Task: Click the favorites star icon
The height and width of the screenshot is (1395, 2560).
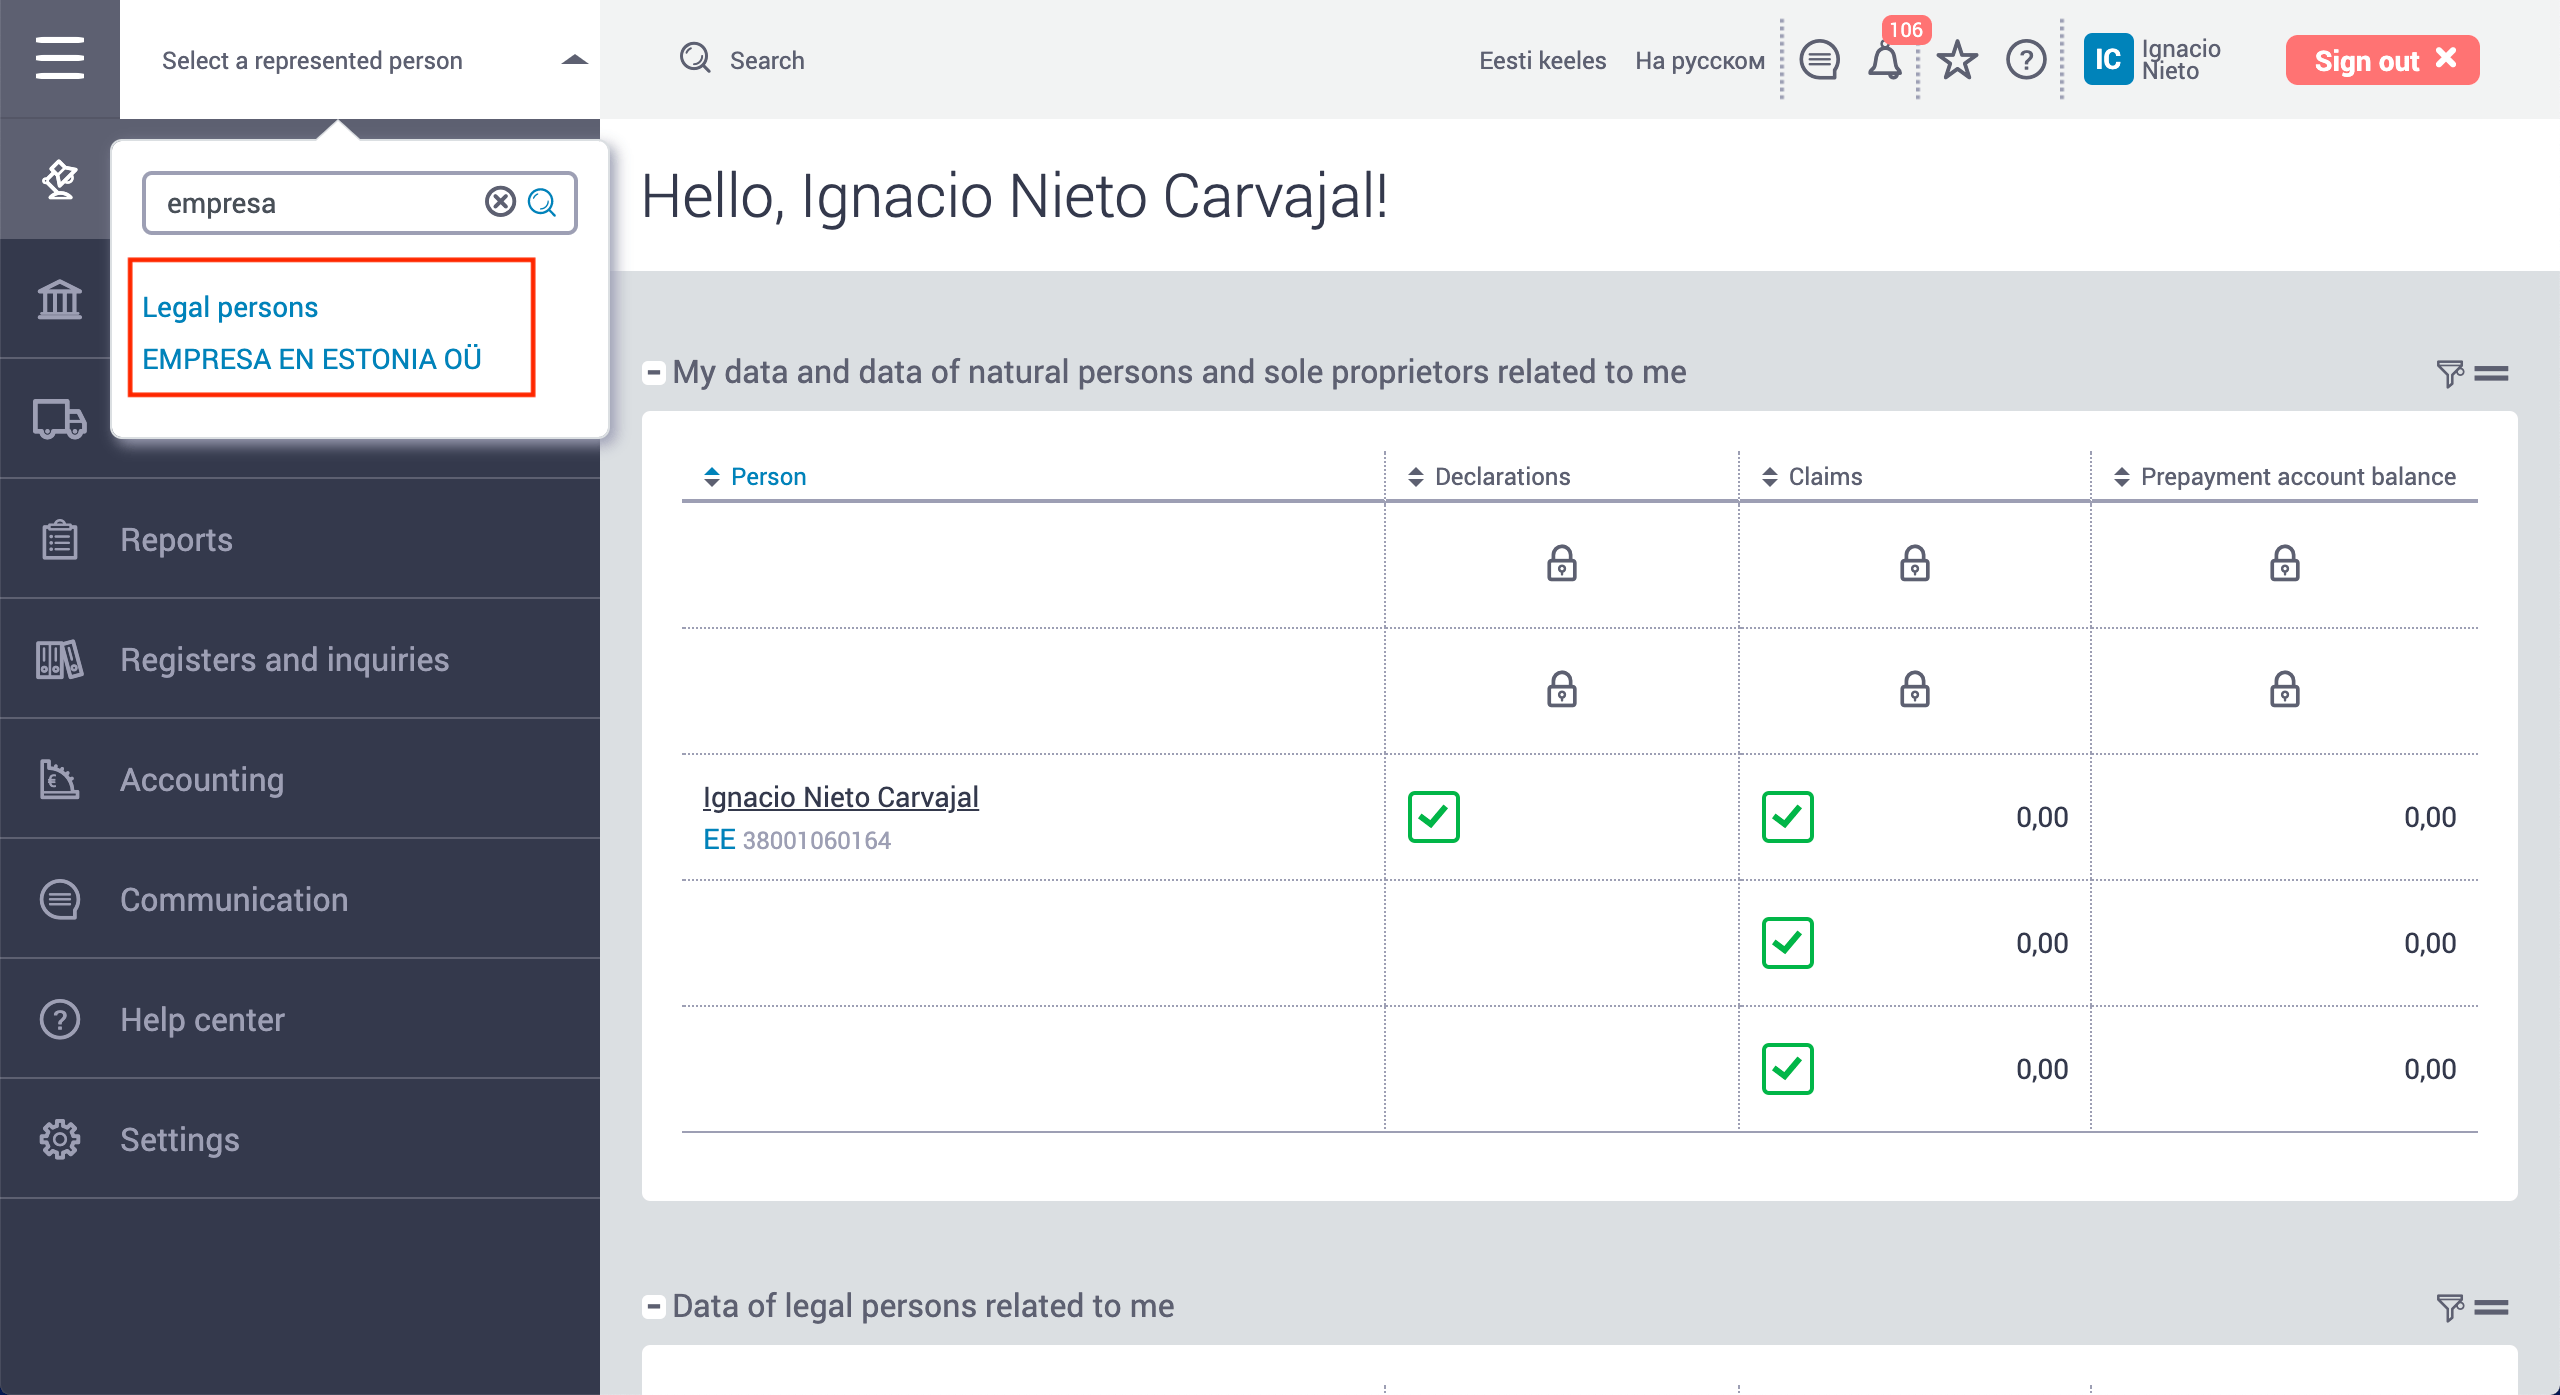Action: [1957, 61]
